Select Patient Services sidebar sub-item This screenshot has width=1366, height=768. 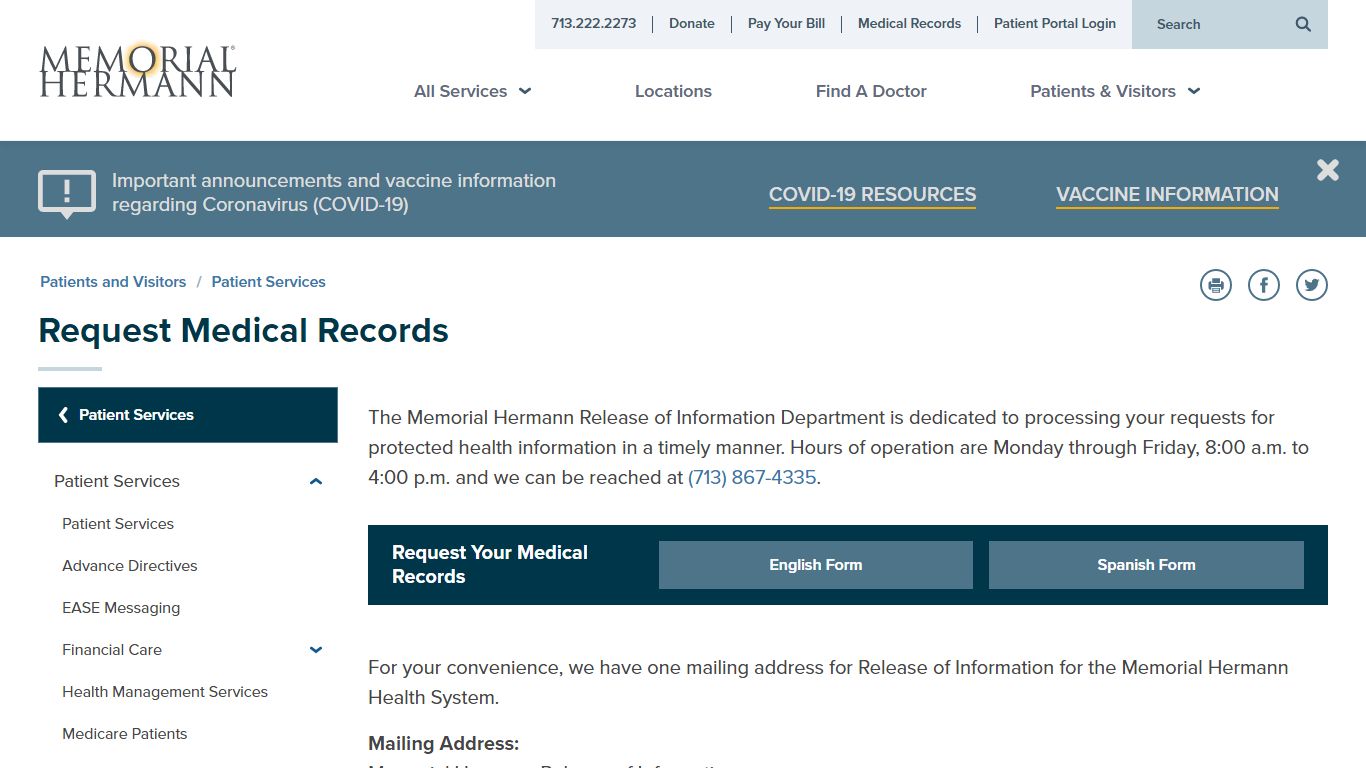tap(118, 524)
